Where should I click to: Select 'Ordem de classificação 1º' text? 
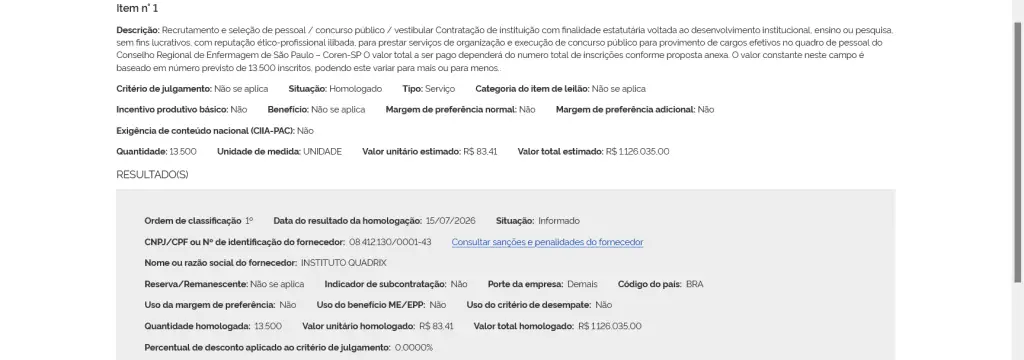199,221
